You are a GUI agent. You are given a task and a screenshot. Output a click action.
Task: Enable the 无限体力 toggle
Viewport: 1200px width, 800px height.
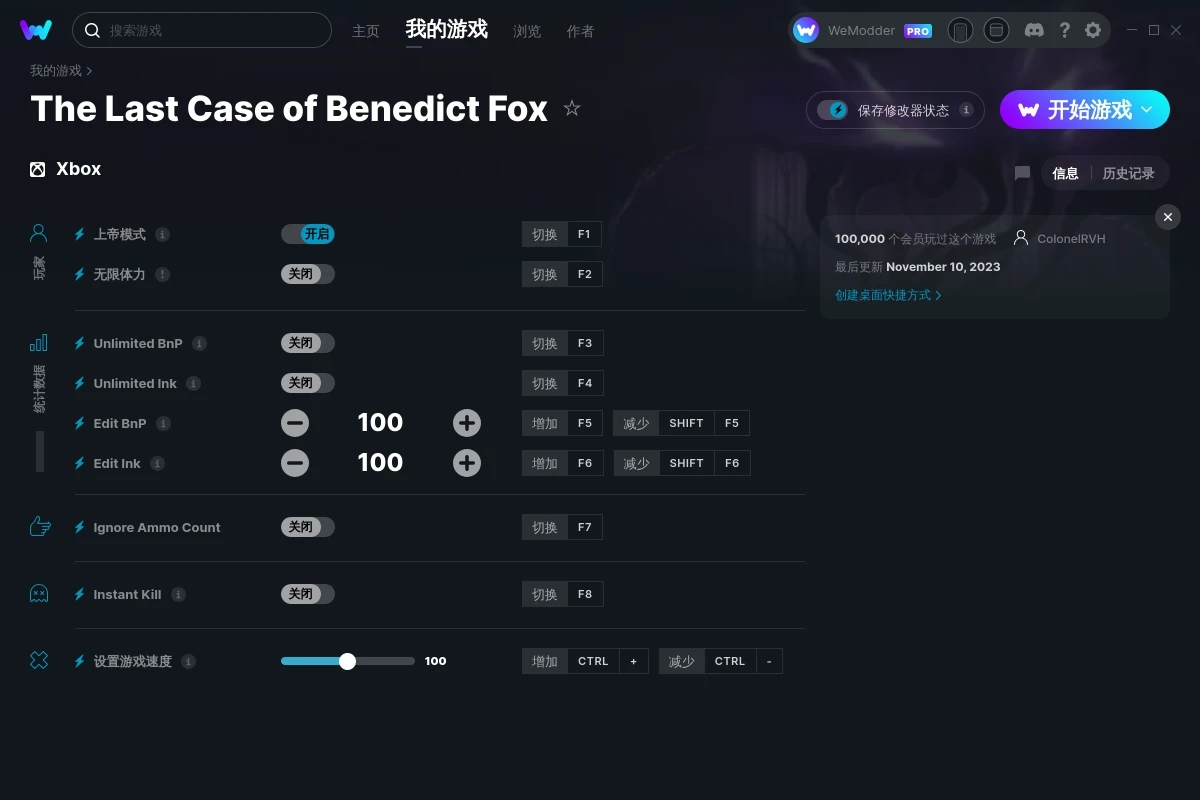click(x=308, y=274)
